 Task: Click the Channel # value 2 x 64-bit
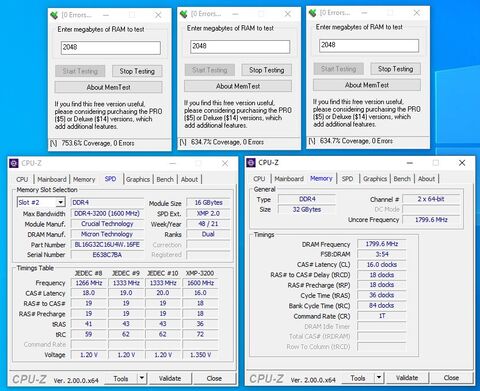point(431,199)
